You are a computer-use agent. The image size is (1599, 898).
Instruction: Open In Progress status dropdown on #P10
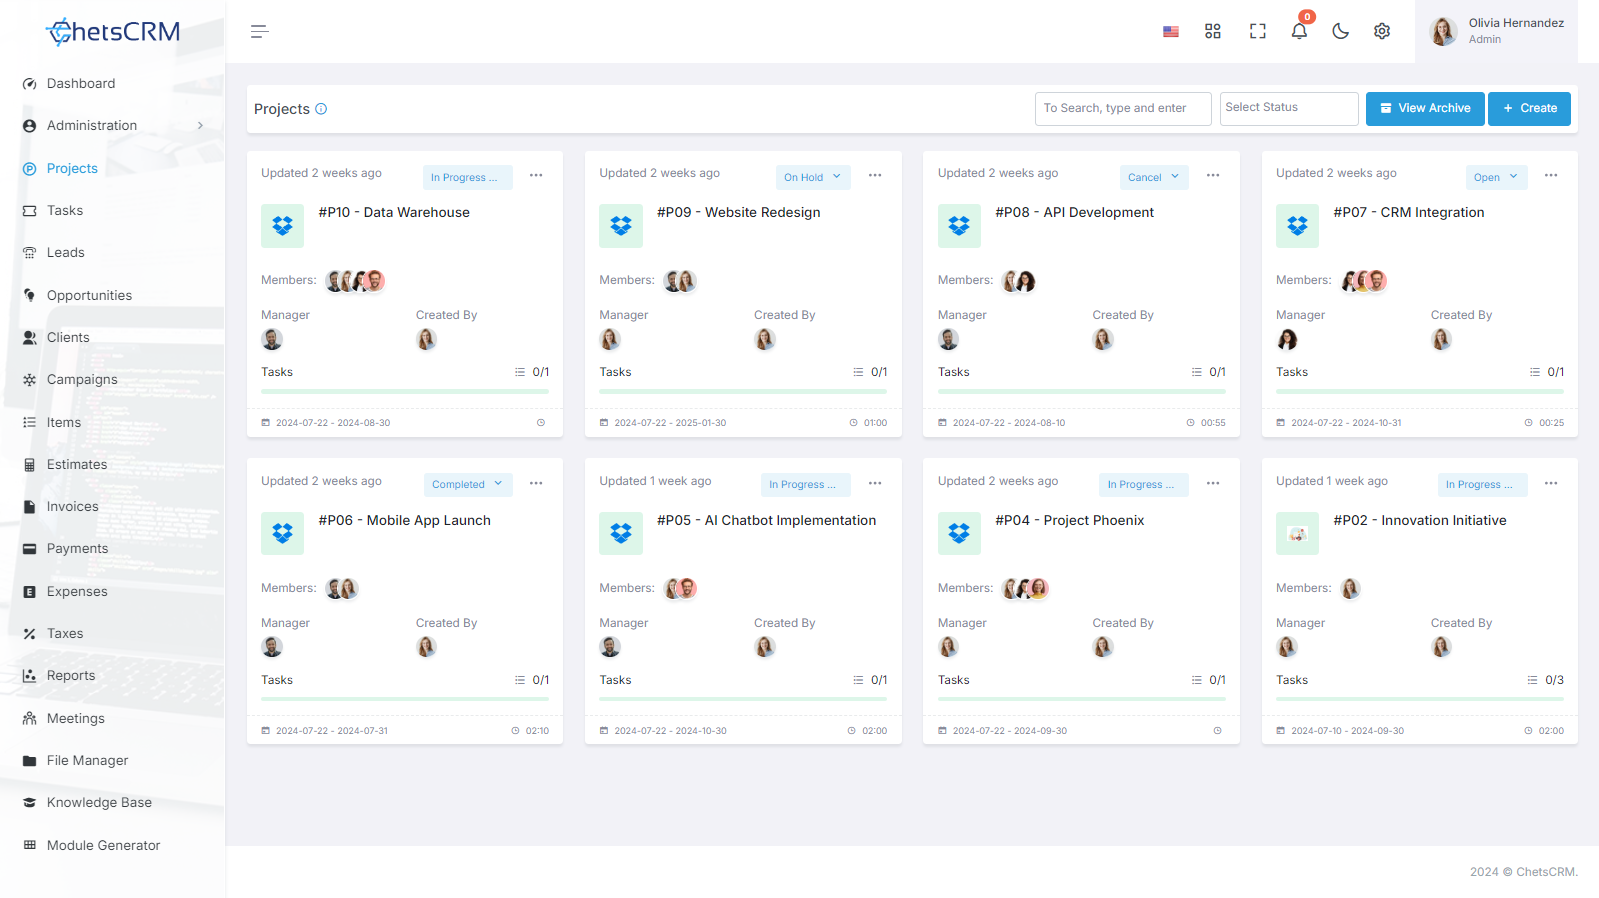468,177
